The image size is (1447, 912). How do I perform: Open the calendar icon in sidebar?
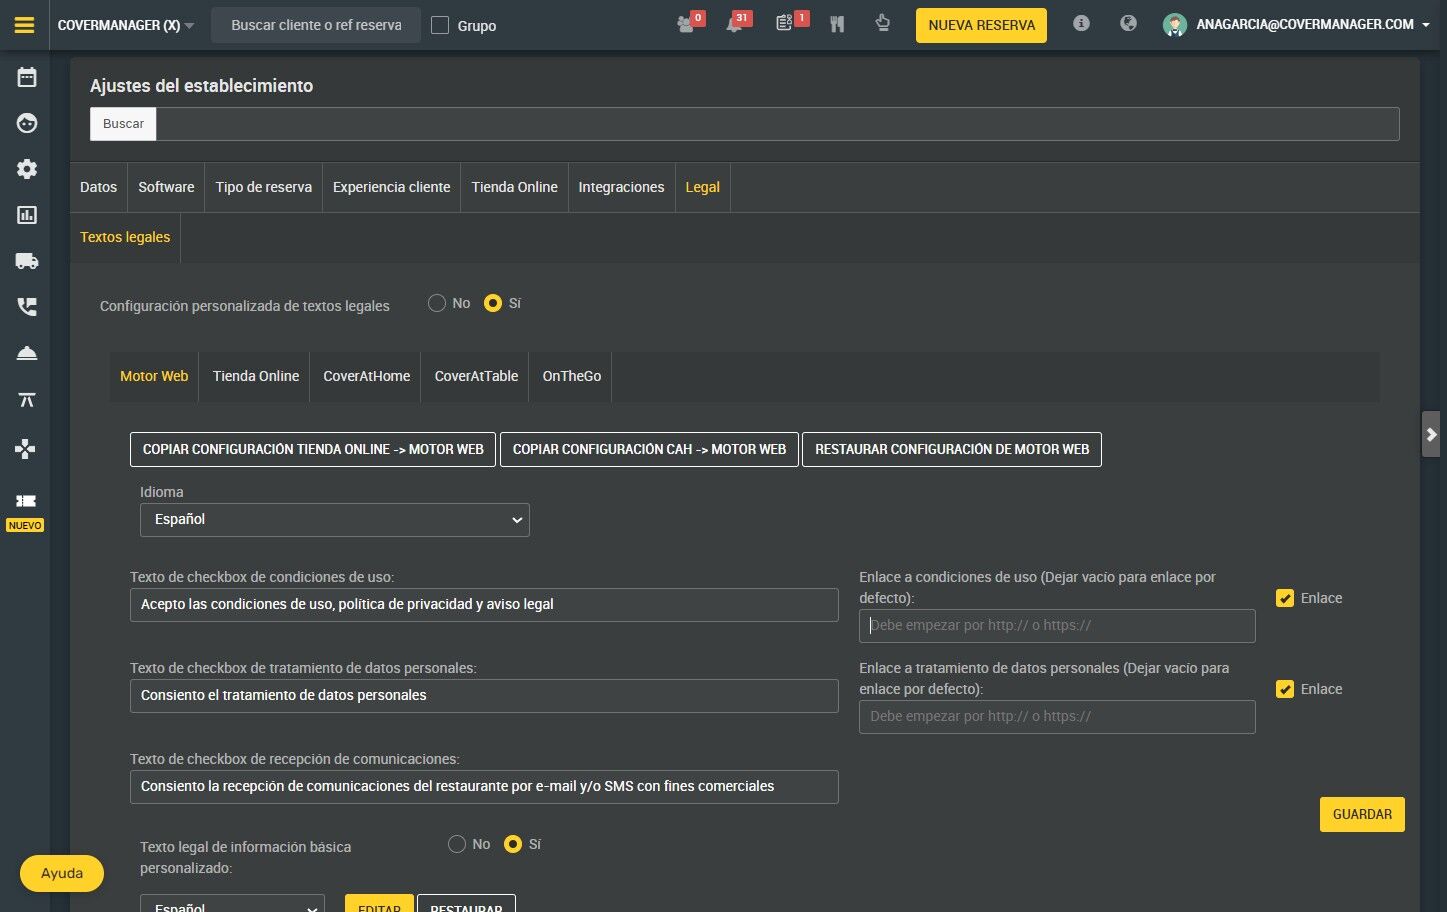pos(27,77)
